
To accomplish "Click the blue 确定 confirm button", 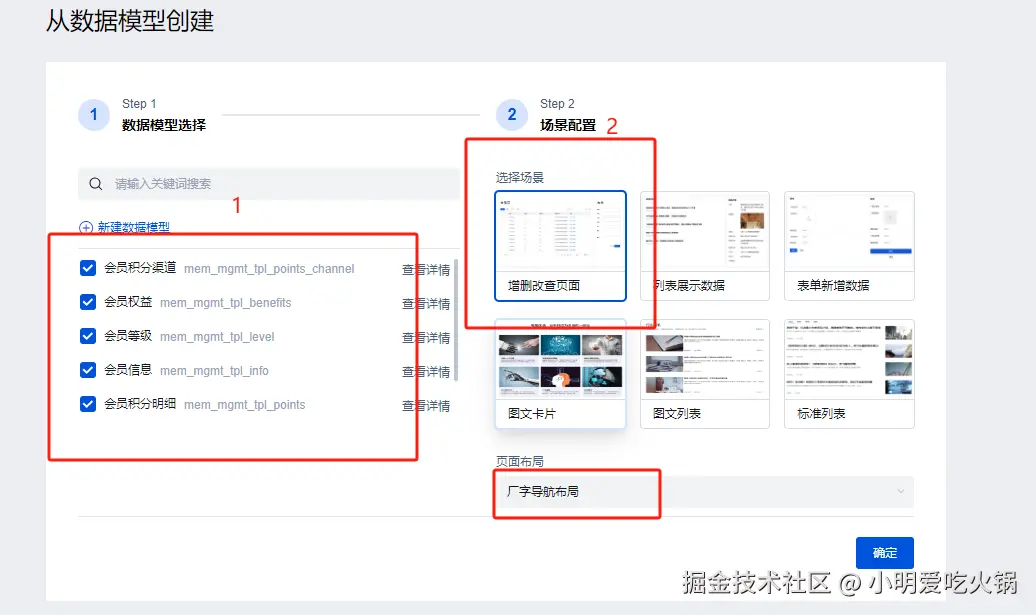I will point(884,552).
